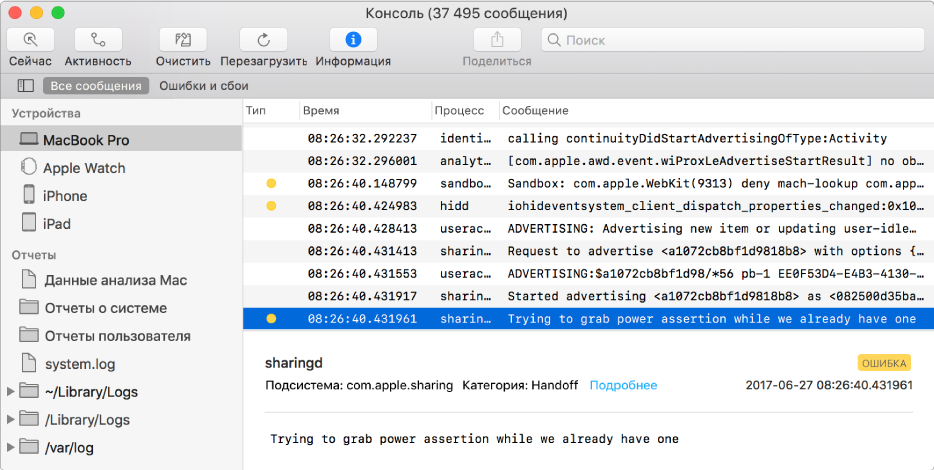Image resolution: width=934 pixels, height=470 pixels.
Task: Click the Поделиться share icon
Action: (x=497, y=40)
